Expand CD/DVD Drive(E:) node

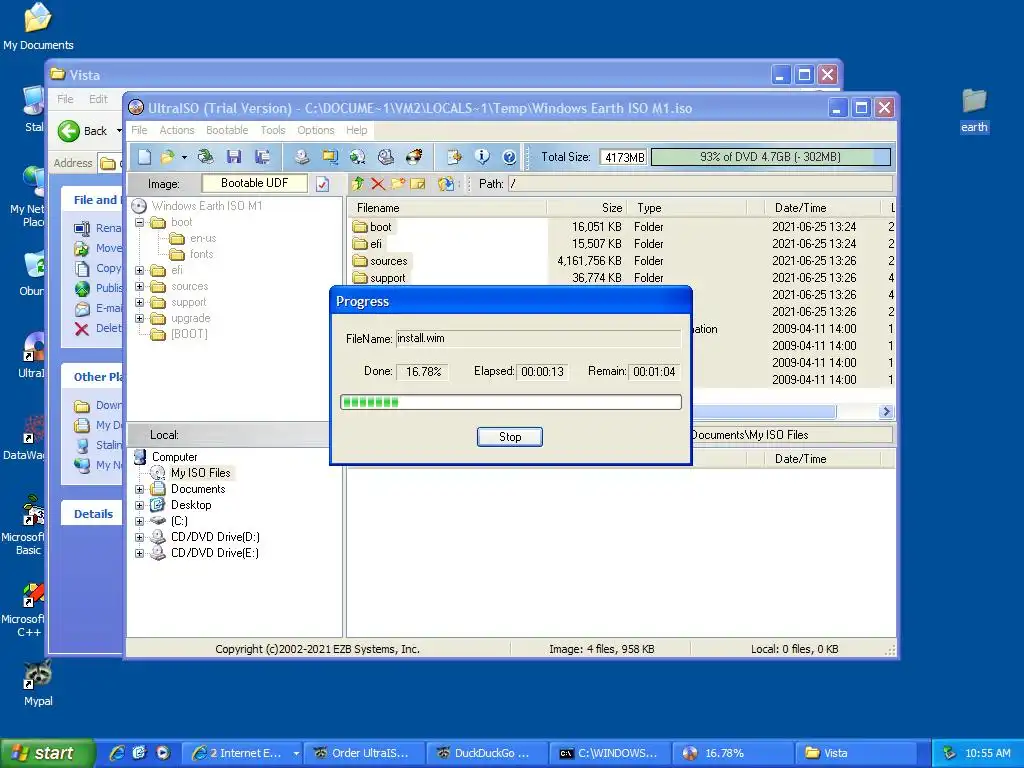tap(140, 553)
